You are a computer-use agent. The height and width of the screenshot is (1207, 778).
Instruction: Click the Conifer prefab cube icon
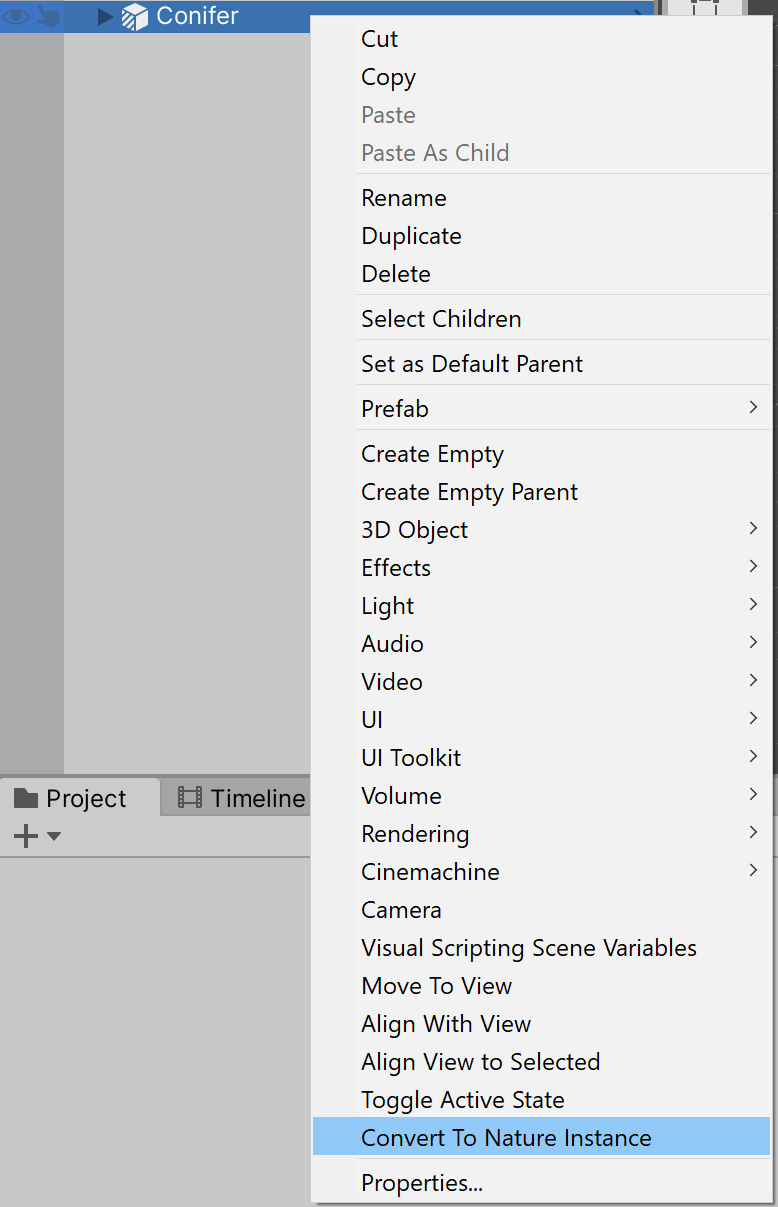pos(134,17)
